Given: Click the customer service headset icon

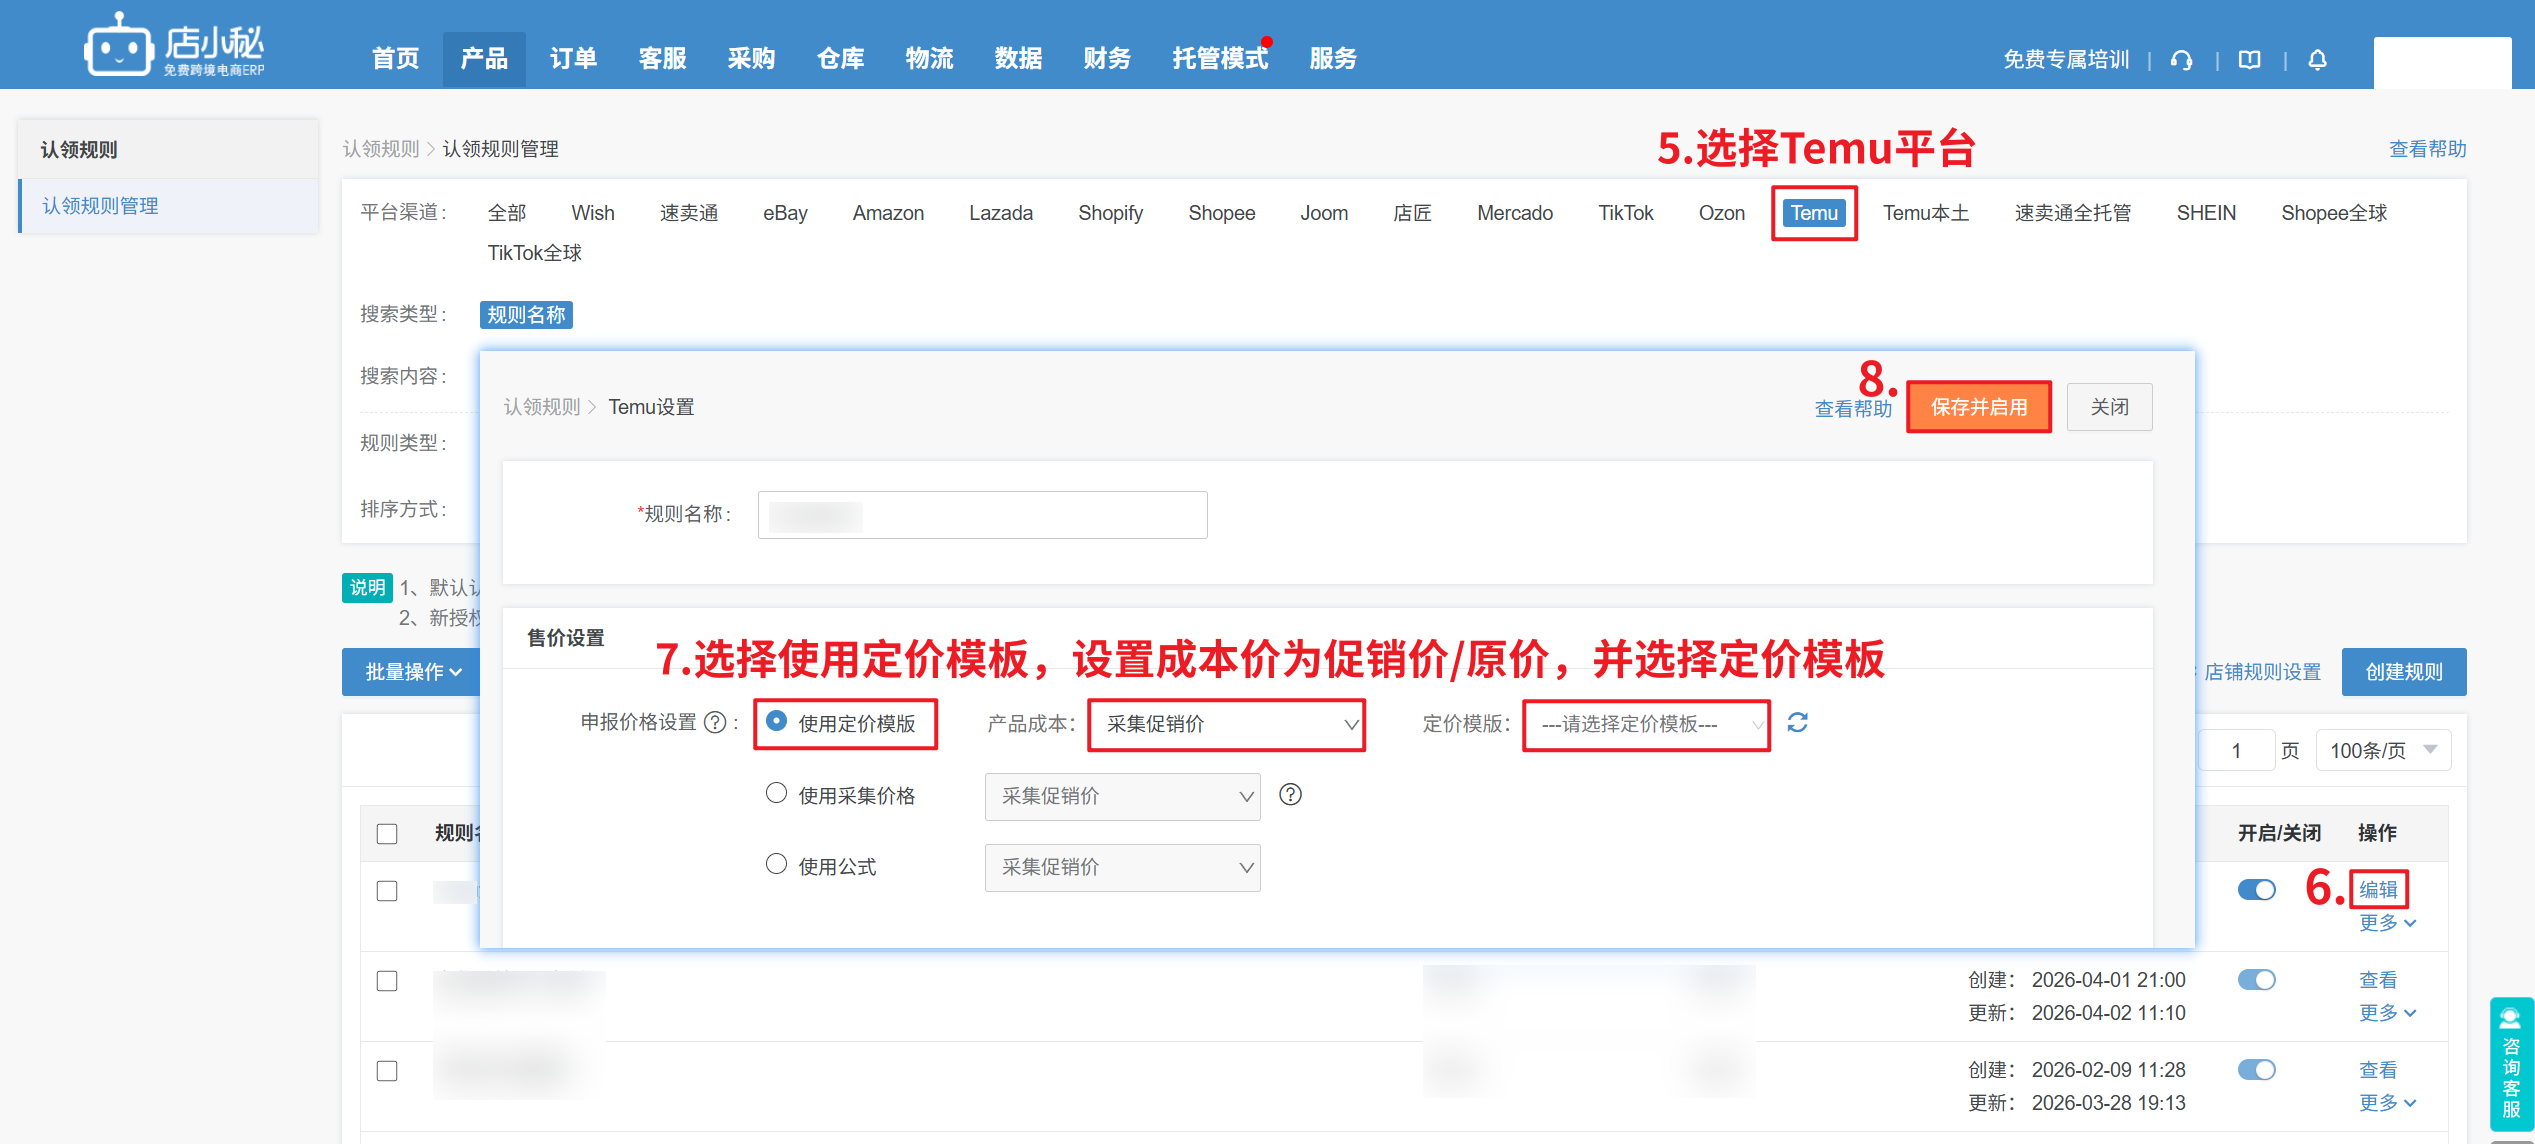Looking at the screenshot, I should tap(2181, 60).
